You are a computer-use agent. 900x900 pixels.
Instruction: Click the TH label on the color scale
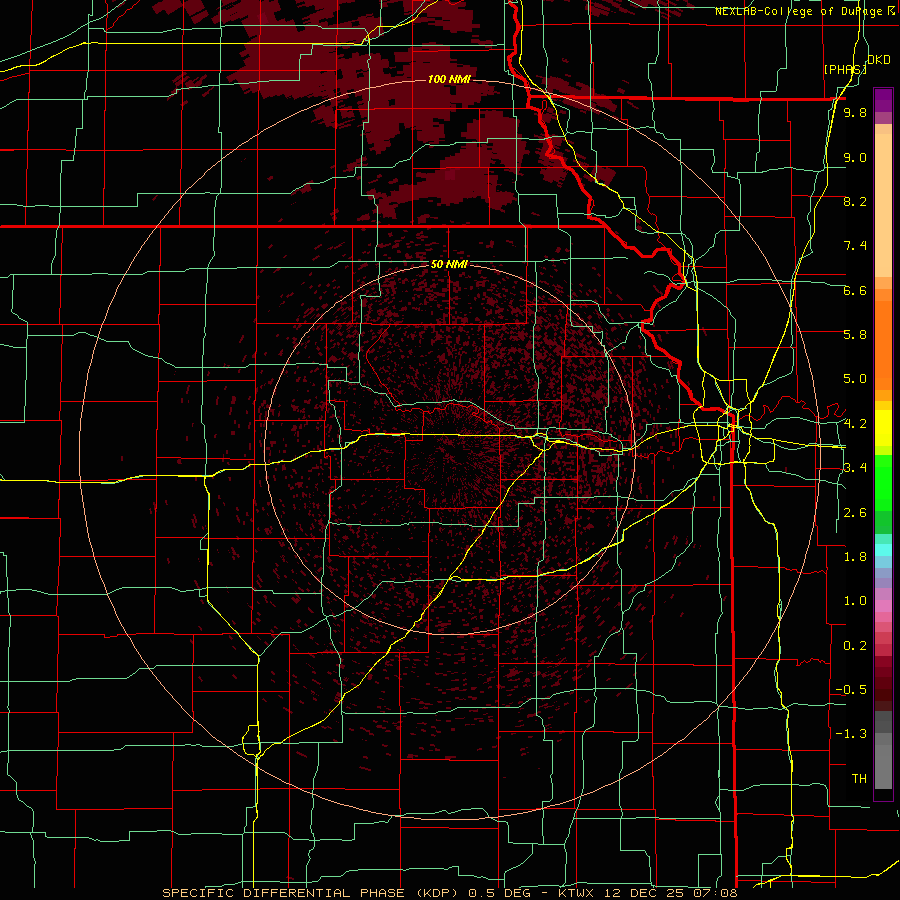[859, 779]
